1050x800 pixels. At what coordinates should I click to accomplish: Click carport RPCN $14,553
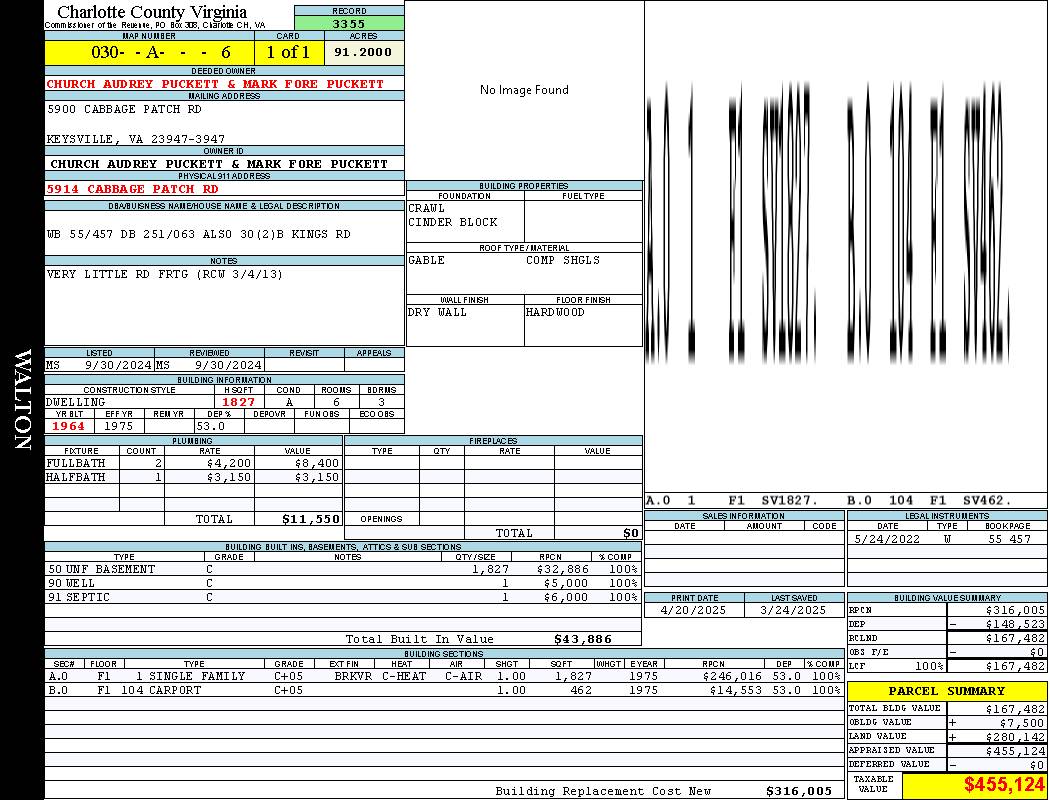[735, 690]
